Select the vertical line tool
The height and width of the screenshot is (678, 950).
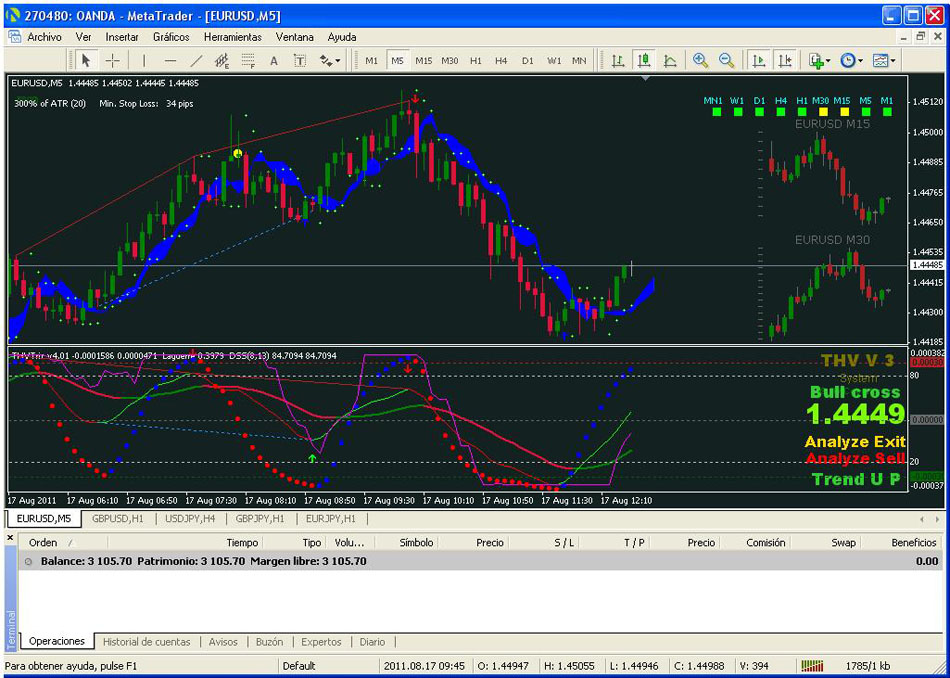144,60
